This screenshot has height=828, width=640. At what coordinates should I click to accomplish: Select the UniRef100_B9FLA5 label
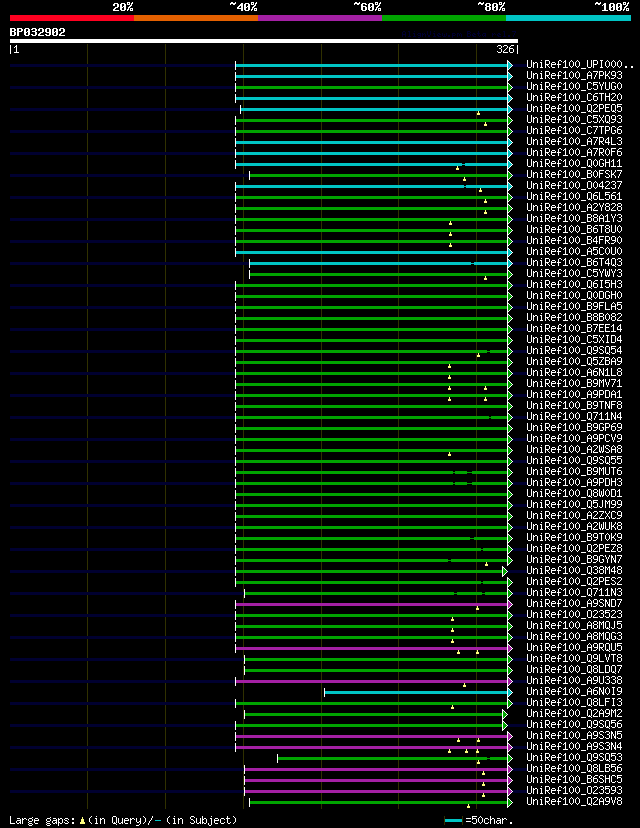click(x=575, y=306)
